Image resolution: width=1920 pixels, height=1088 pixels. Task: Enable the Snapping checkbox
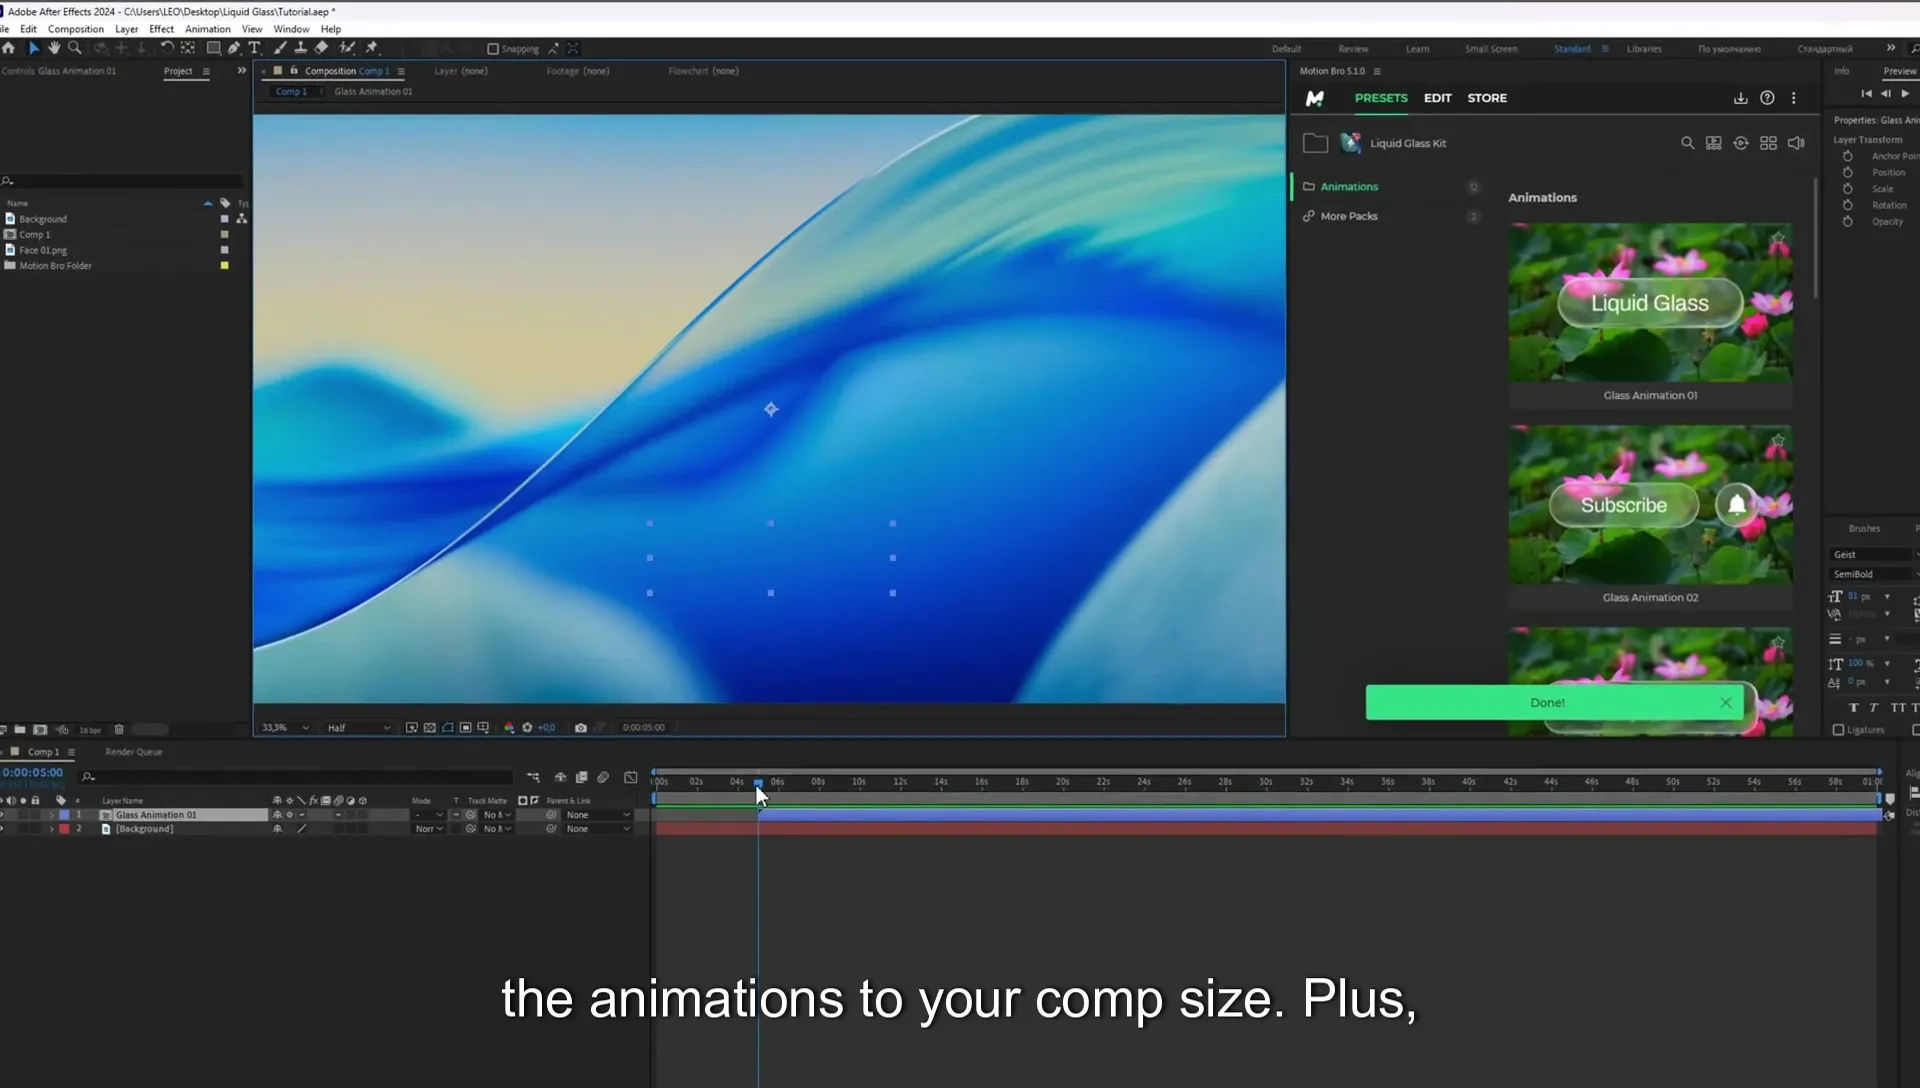492,49
